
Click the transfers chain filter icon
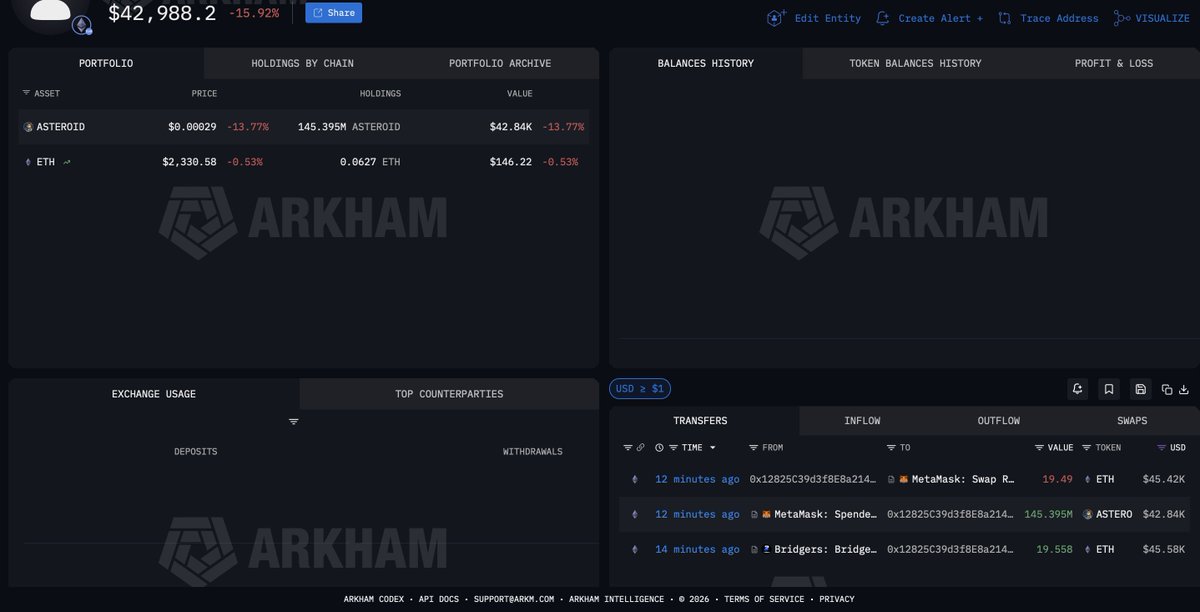pos(628,448)
